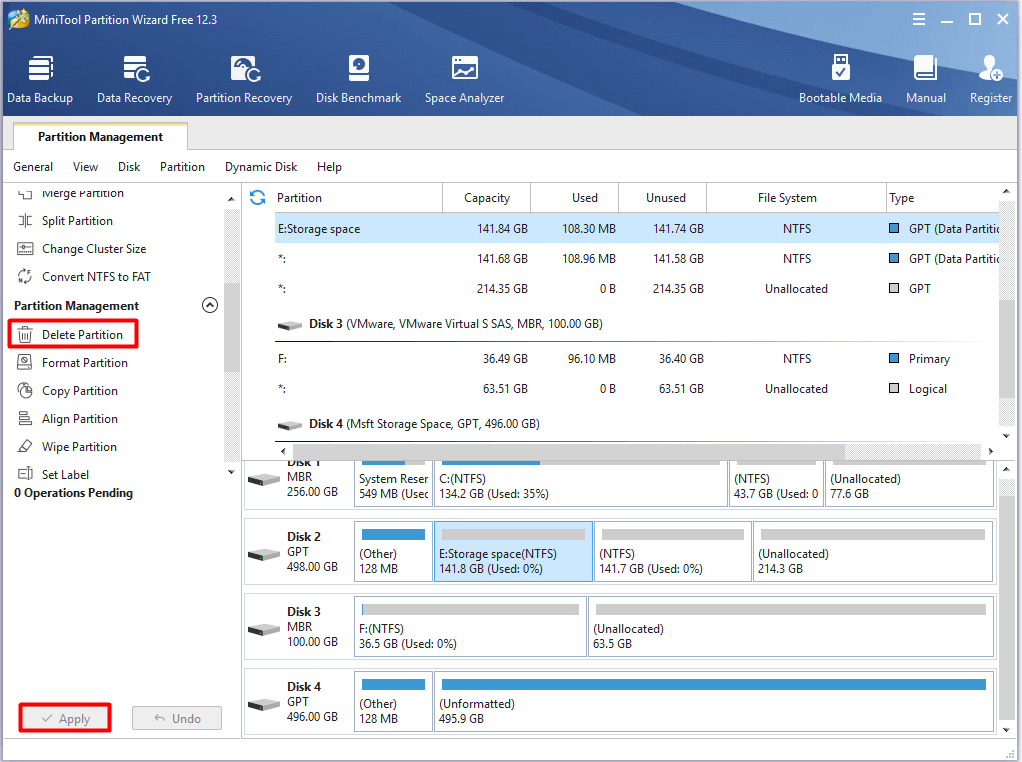Choose Format Partition from the sidebar
Screen dimensions: 1022x762
(x=84, y=362)
